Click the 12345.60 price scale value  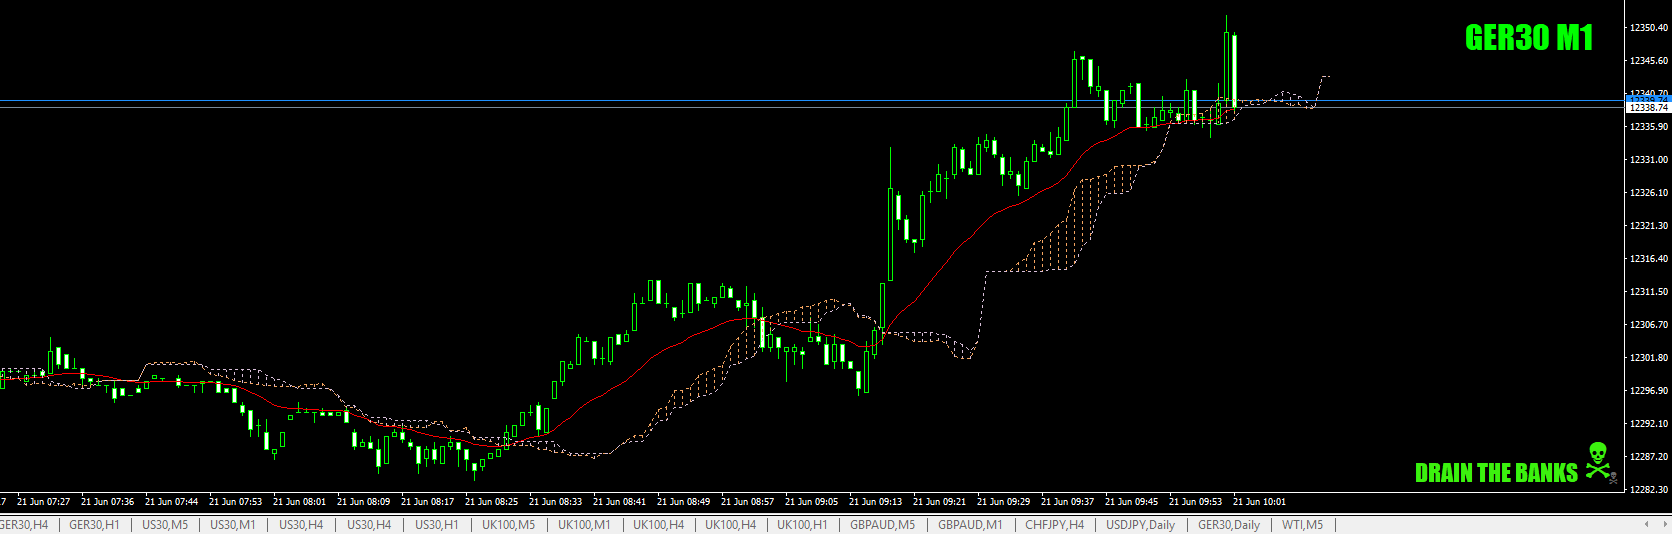(x=1649, y=61)
